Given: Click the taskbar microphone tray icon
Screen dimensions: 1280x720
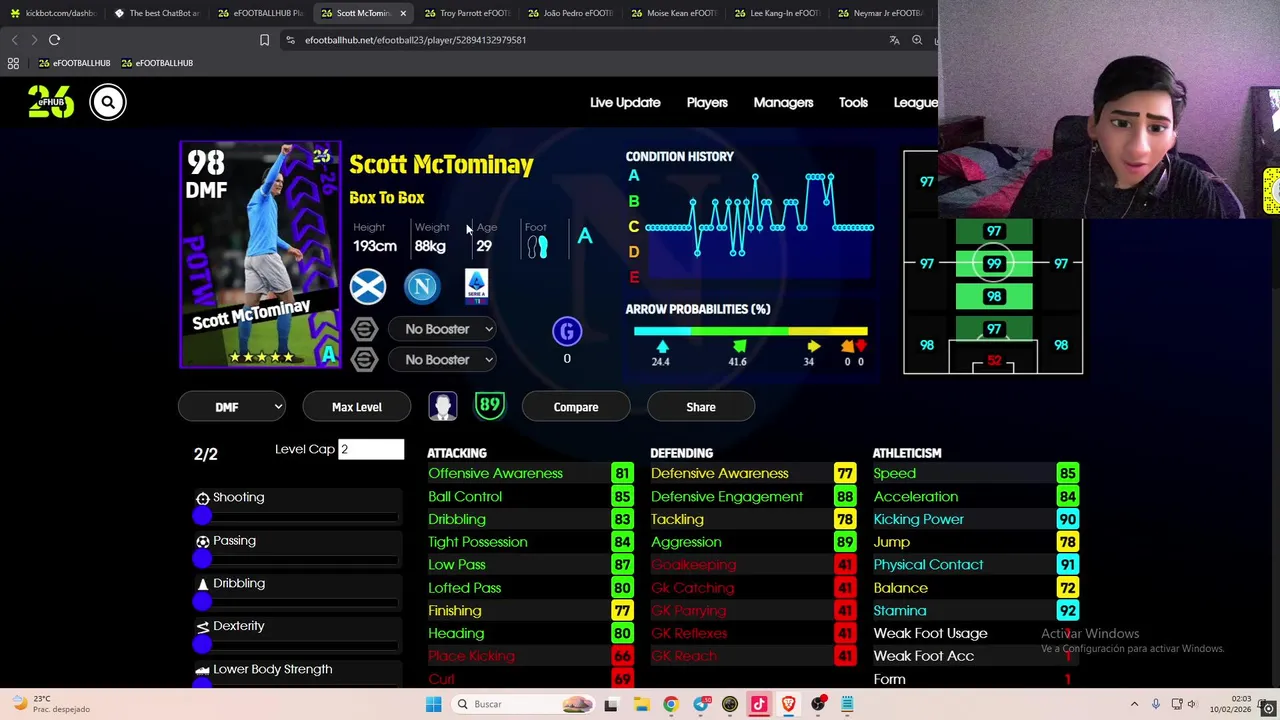Looking at the screenshot, I should [x=1155, y=704].
